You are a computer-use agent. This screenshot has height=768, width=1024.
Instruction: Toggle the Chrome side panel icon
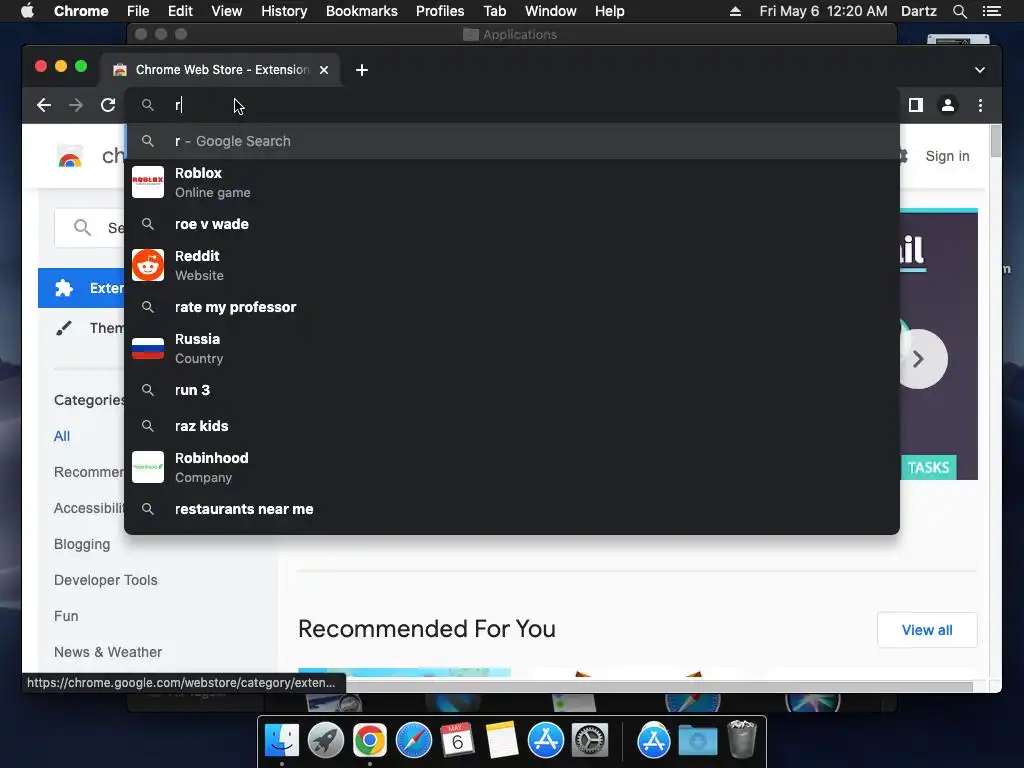tap(916, 105)
